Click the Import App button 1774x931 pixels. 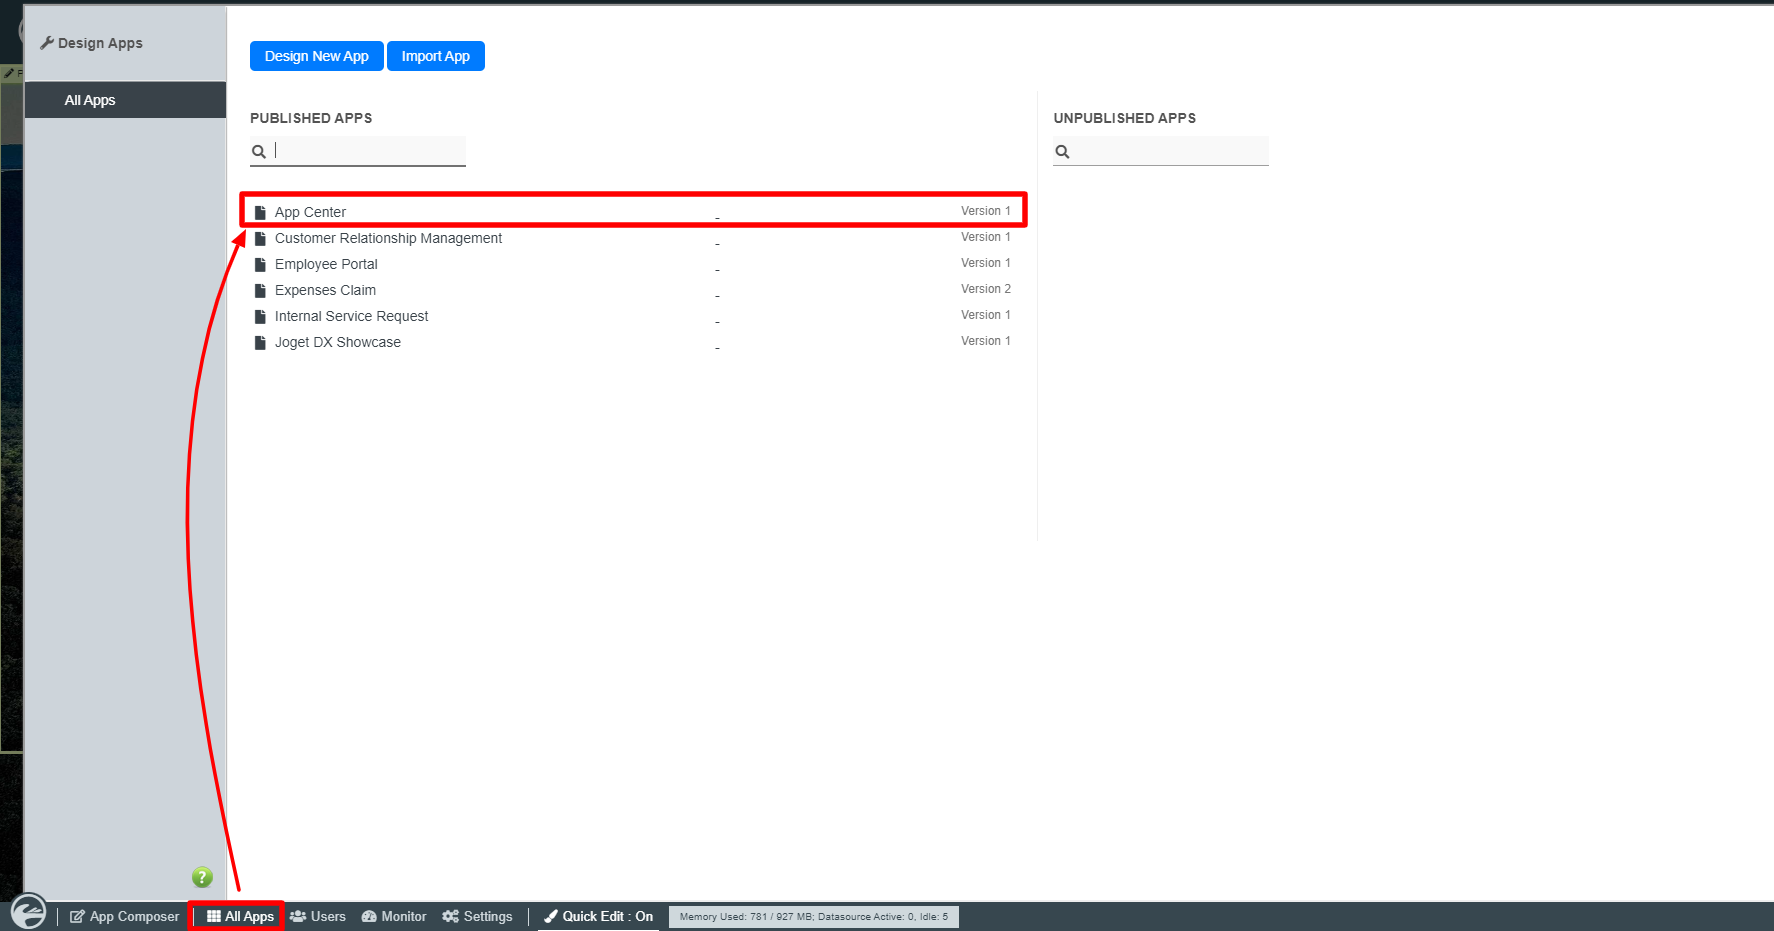(x=435, y=56)
